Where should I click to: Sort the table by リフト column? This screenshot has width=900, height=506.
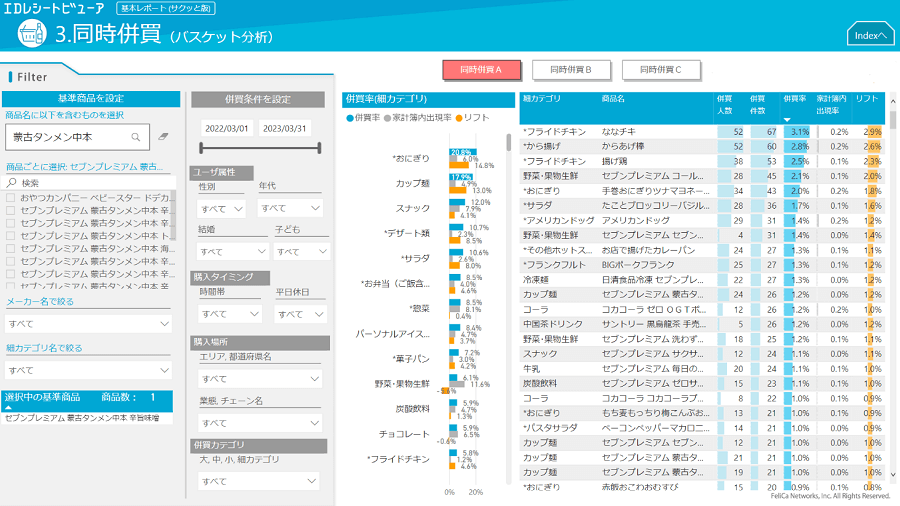point(867,99)
